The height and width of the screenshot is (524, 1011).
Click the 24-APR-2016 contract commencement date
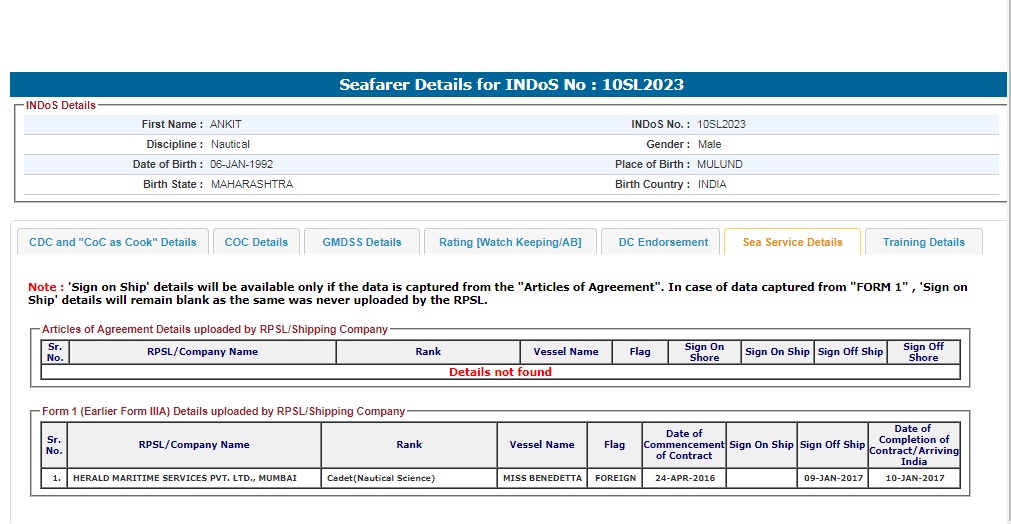point(684,478)
